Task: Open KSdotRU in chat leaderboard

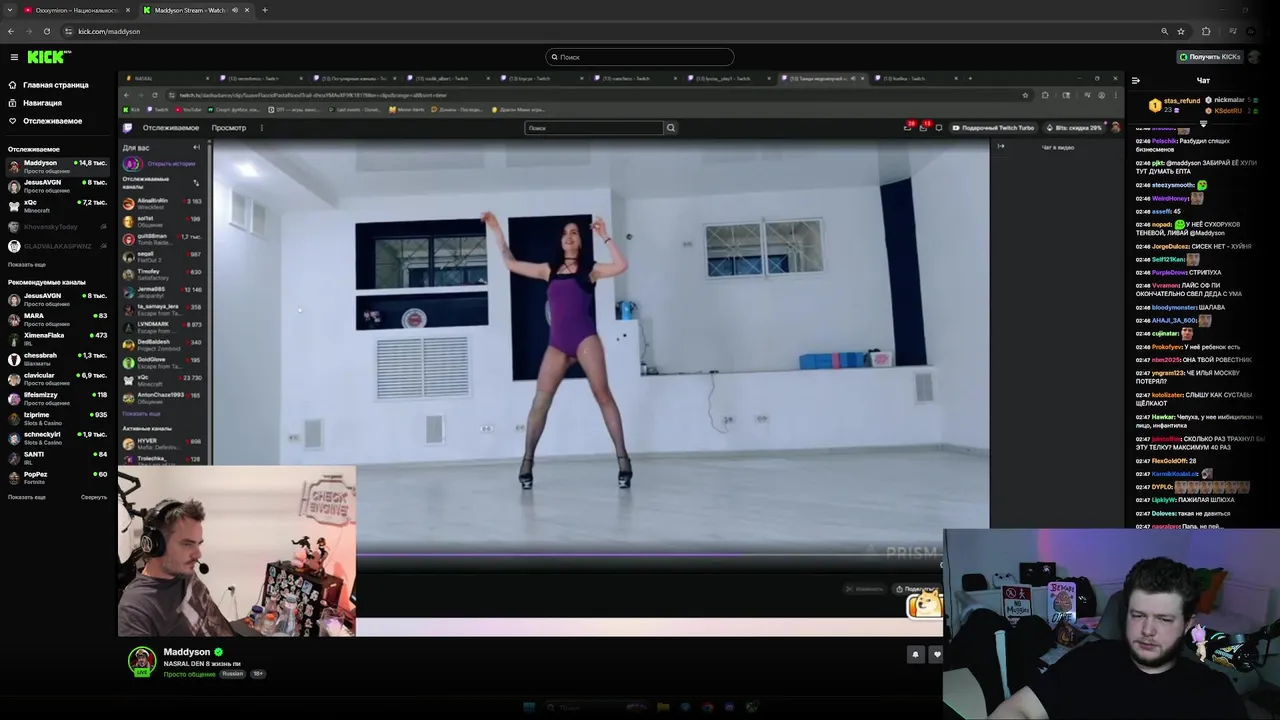Action: tap(1229, 110)
